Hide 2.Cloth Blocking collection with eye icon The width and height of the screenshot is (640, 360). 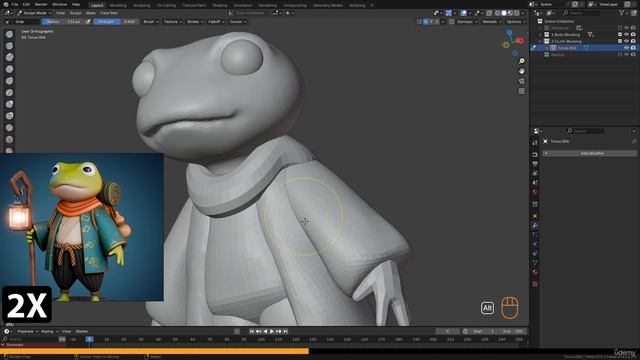tap(626, 41)
